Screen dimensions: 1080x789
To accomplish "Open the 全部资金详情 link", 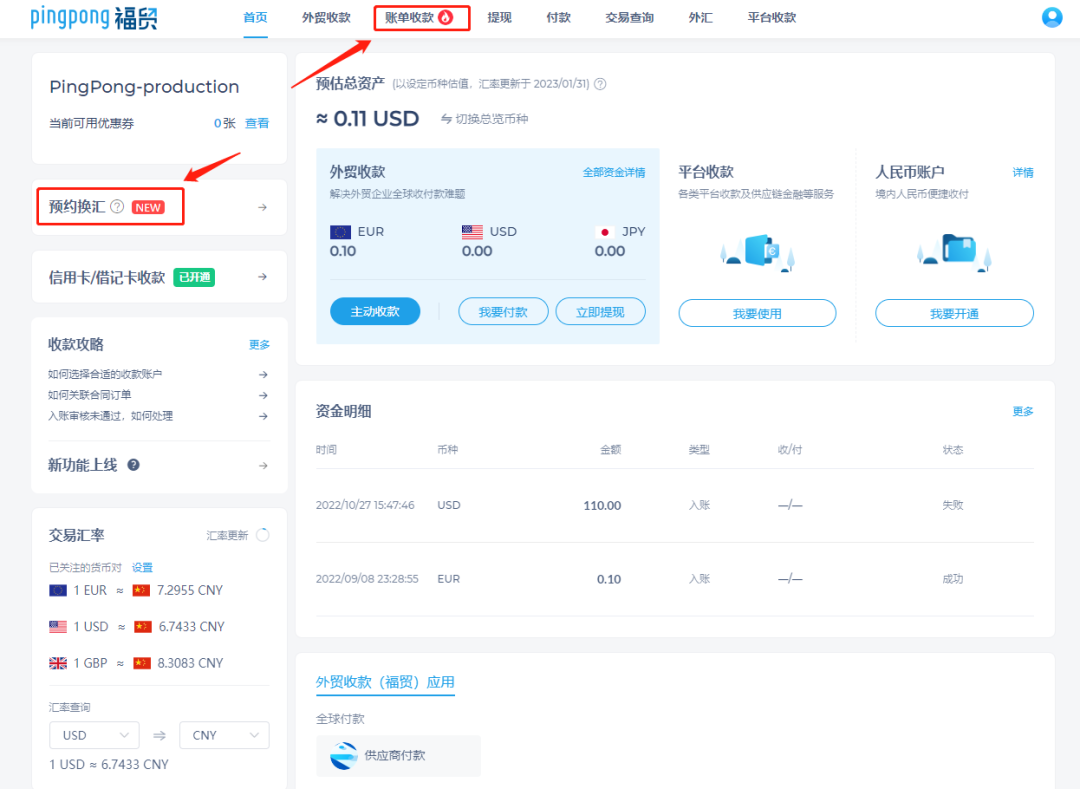I will tap(615, 172).
